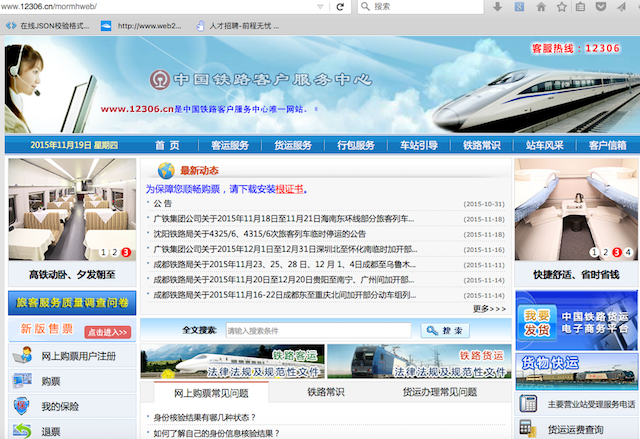The image size is (640, 439).
Task: Switch to 网上购票常见问题 tab
Action: 211,393
